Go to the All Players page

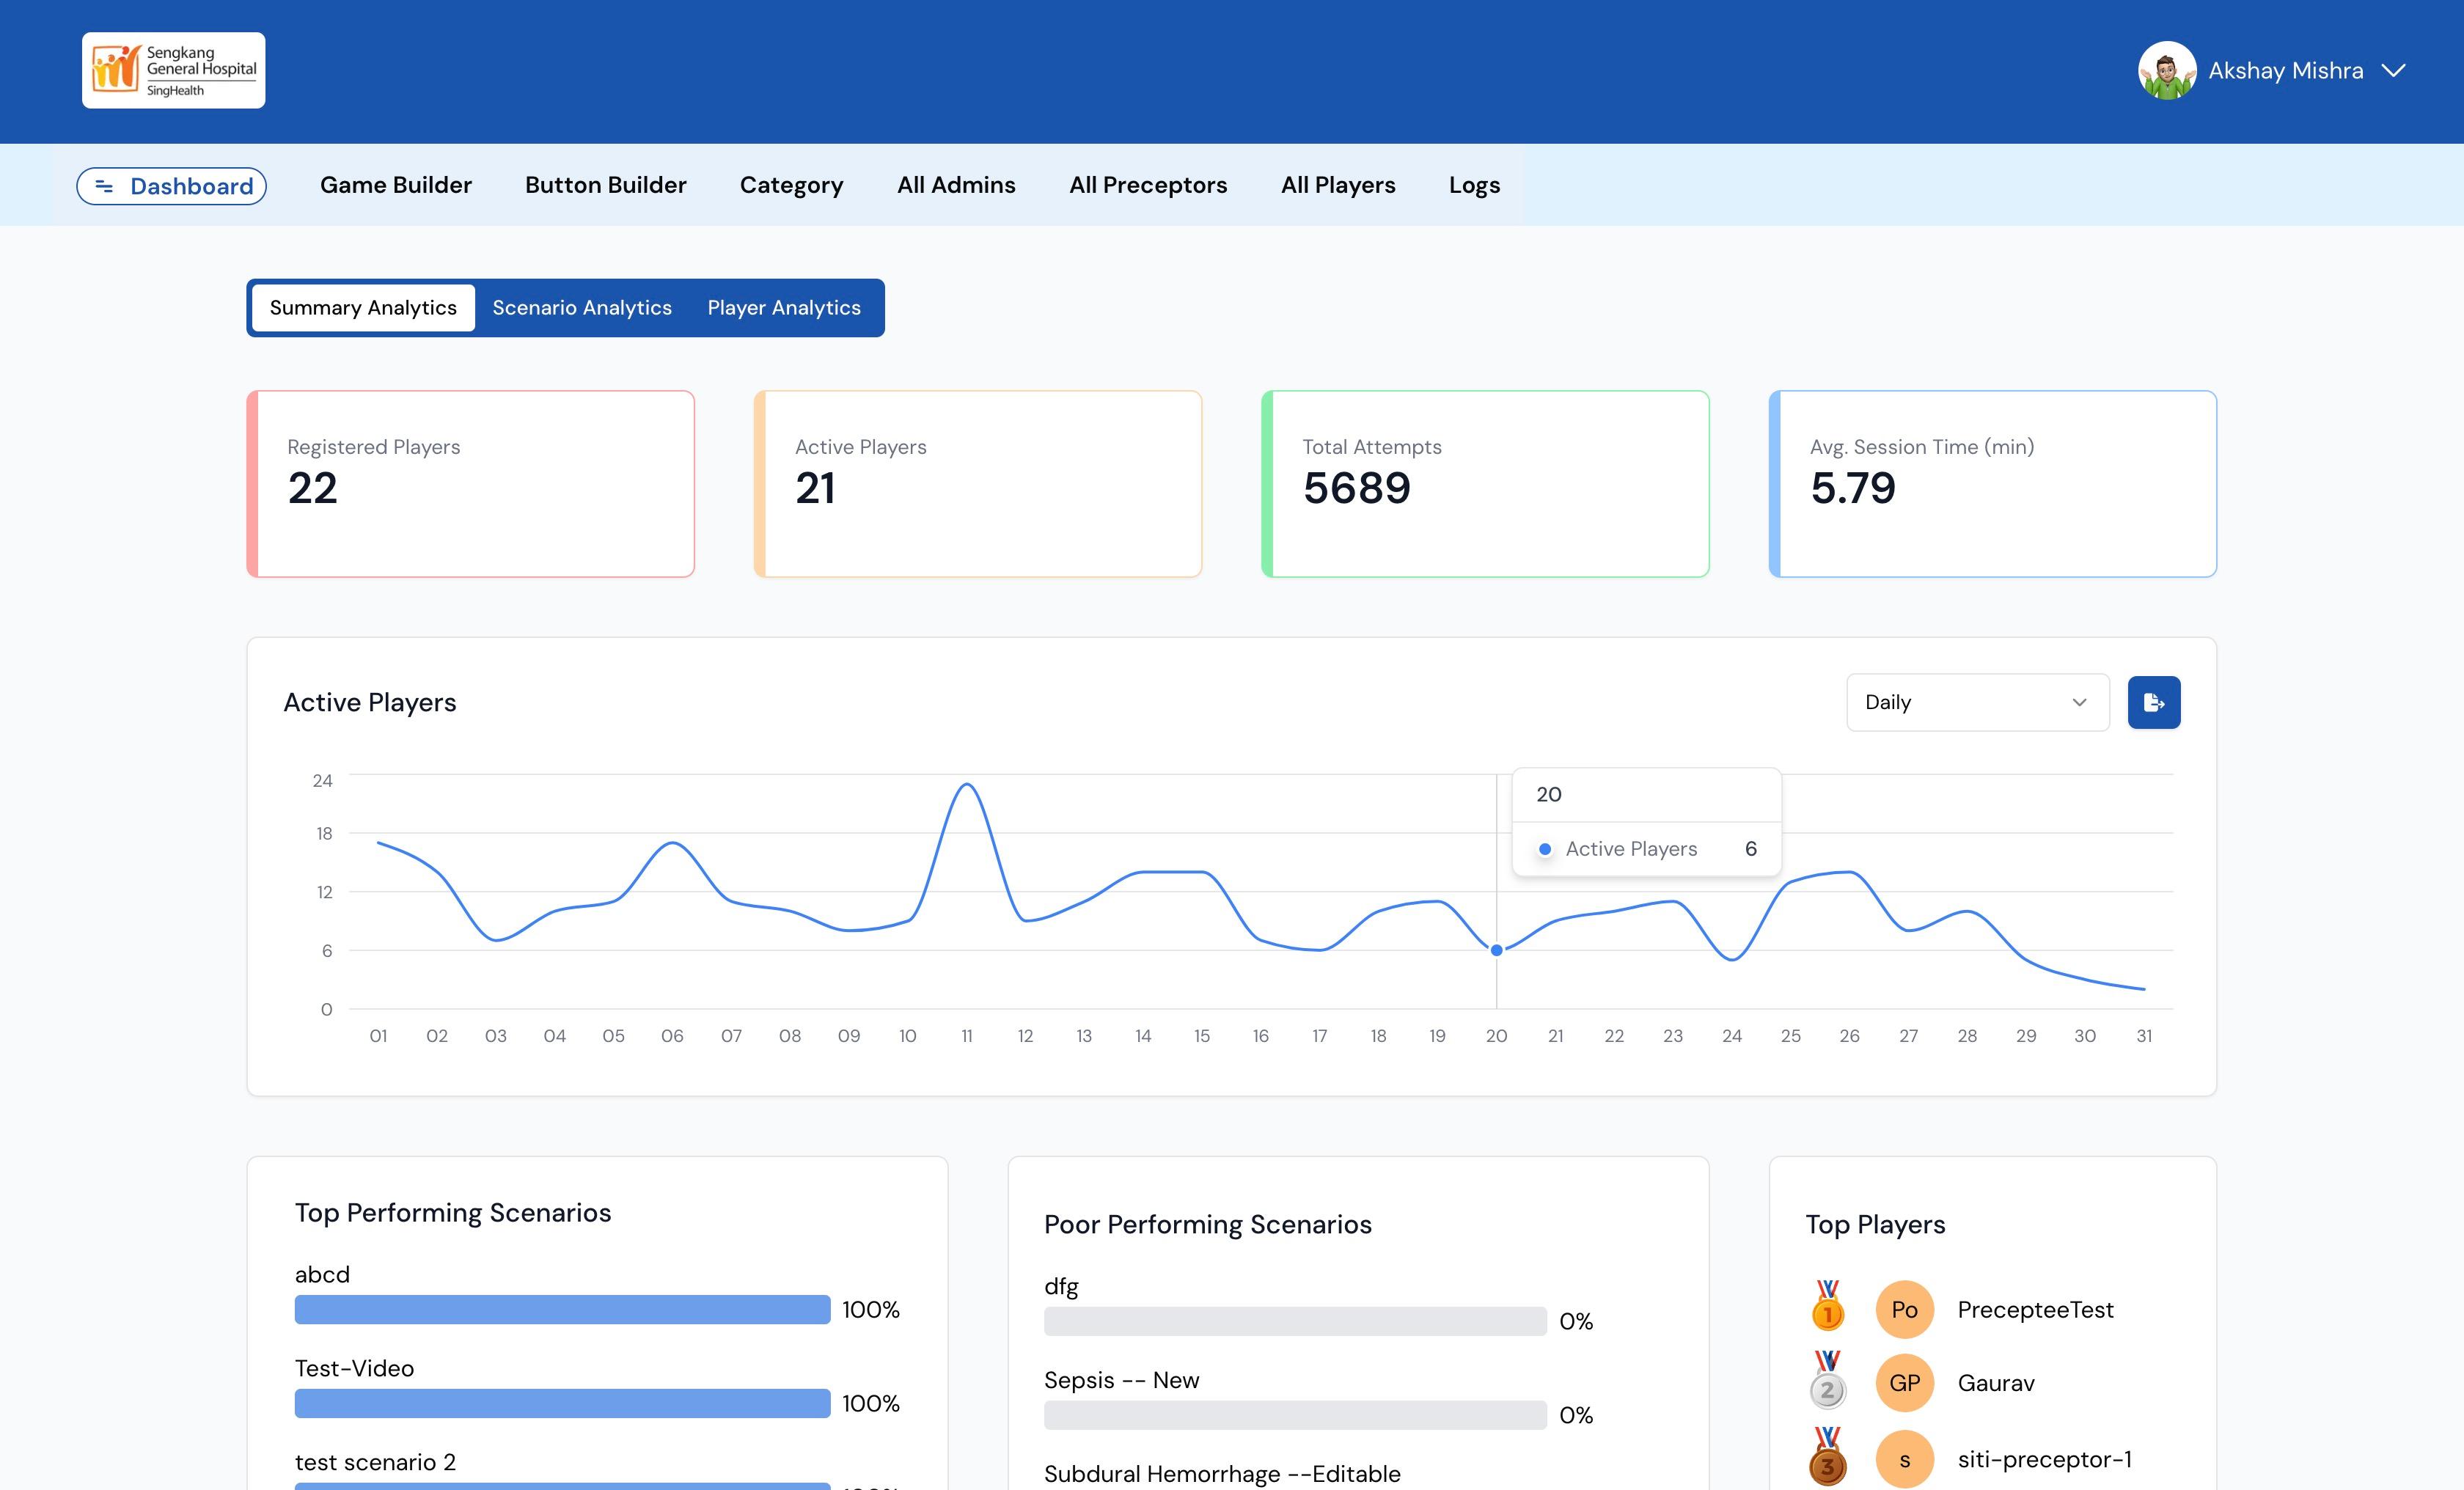point(1337,185)
